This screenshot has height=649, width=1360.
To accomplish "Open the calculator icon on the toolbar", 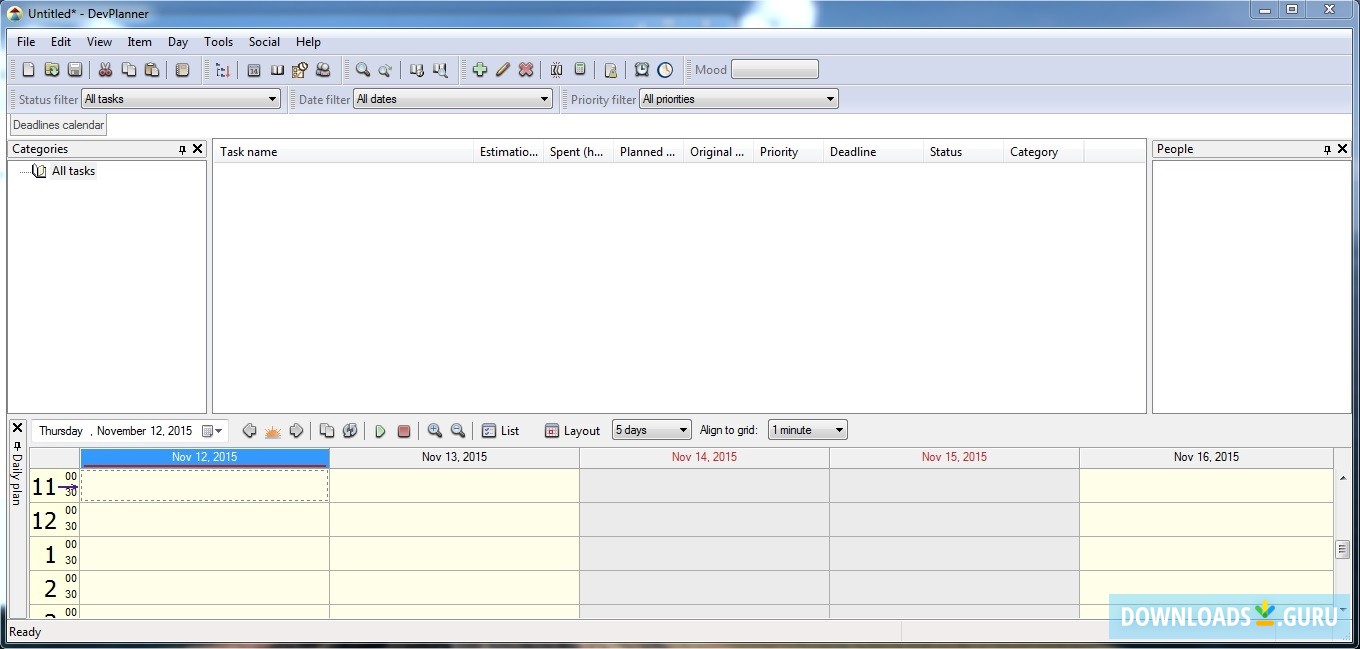I will click(x=581, y=69).
